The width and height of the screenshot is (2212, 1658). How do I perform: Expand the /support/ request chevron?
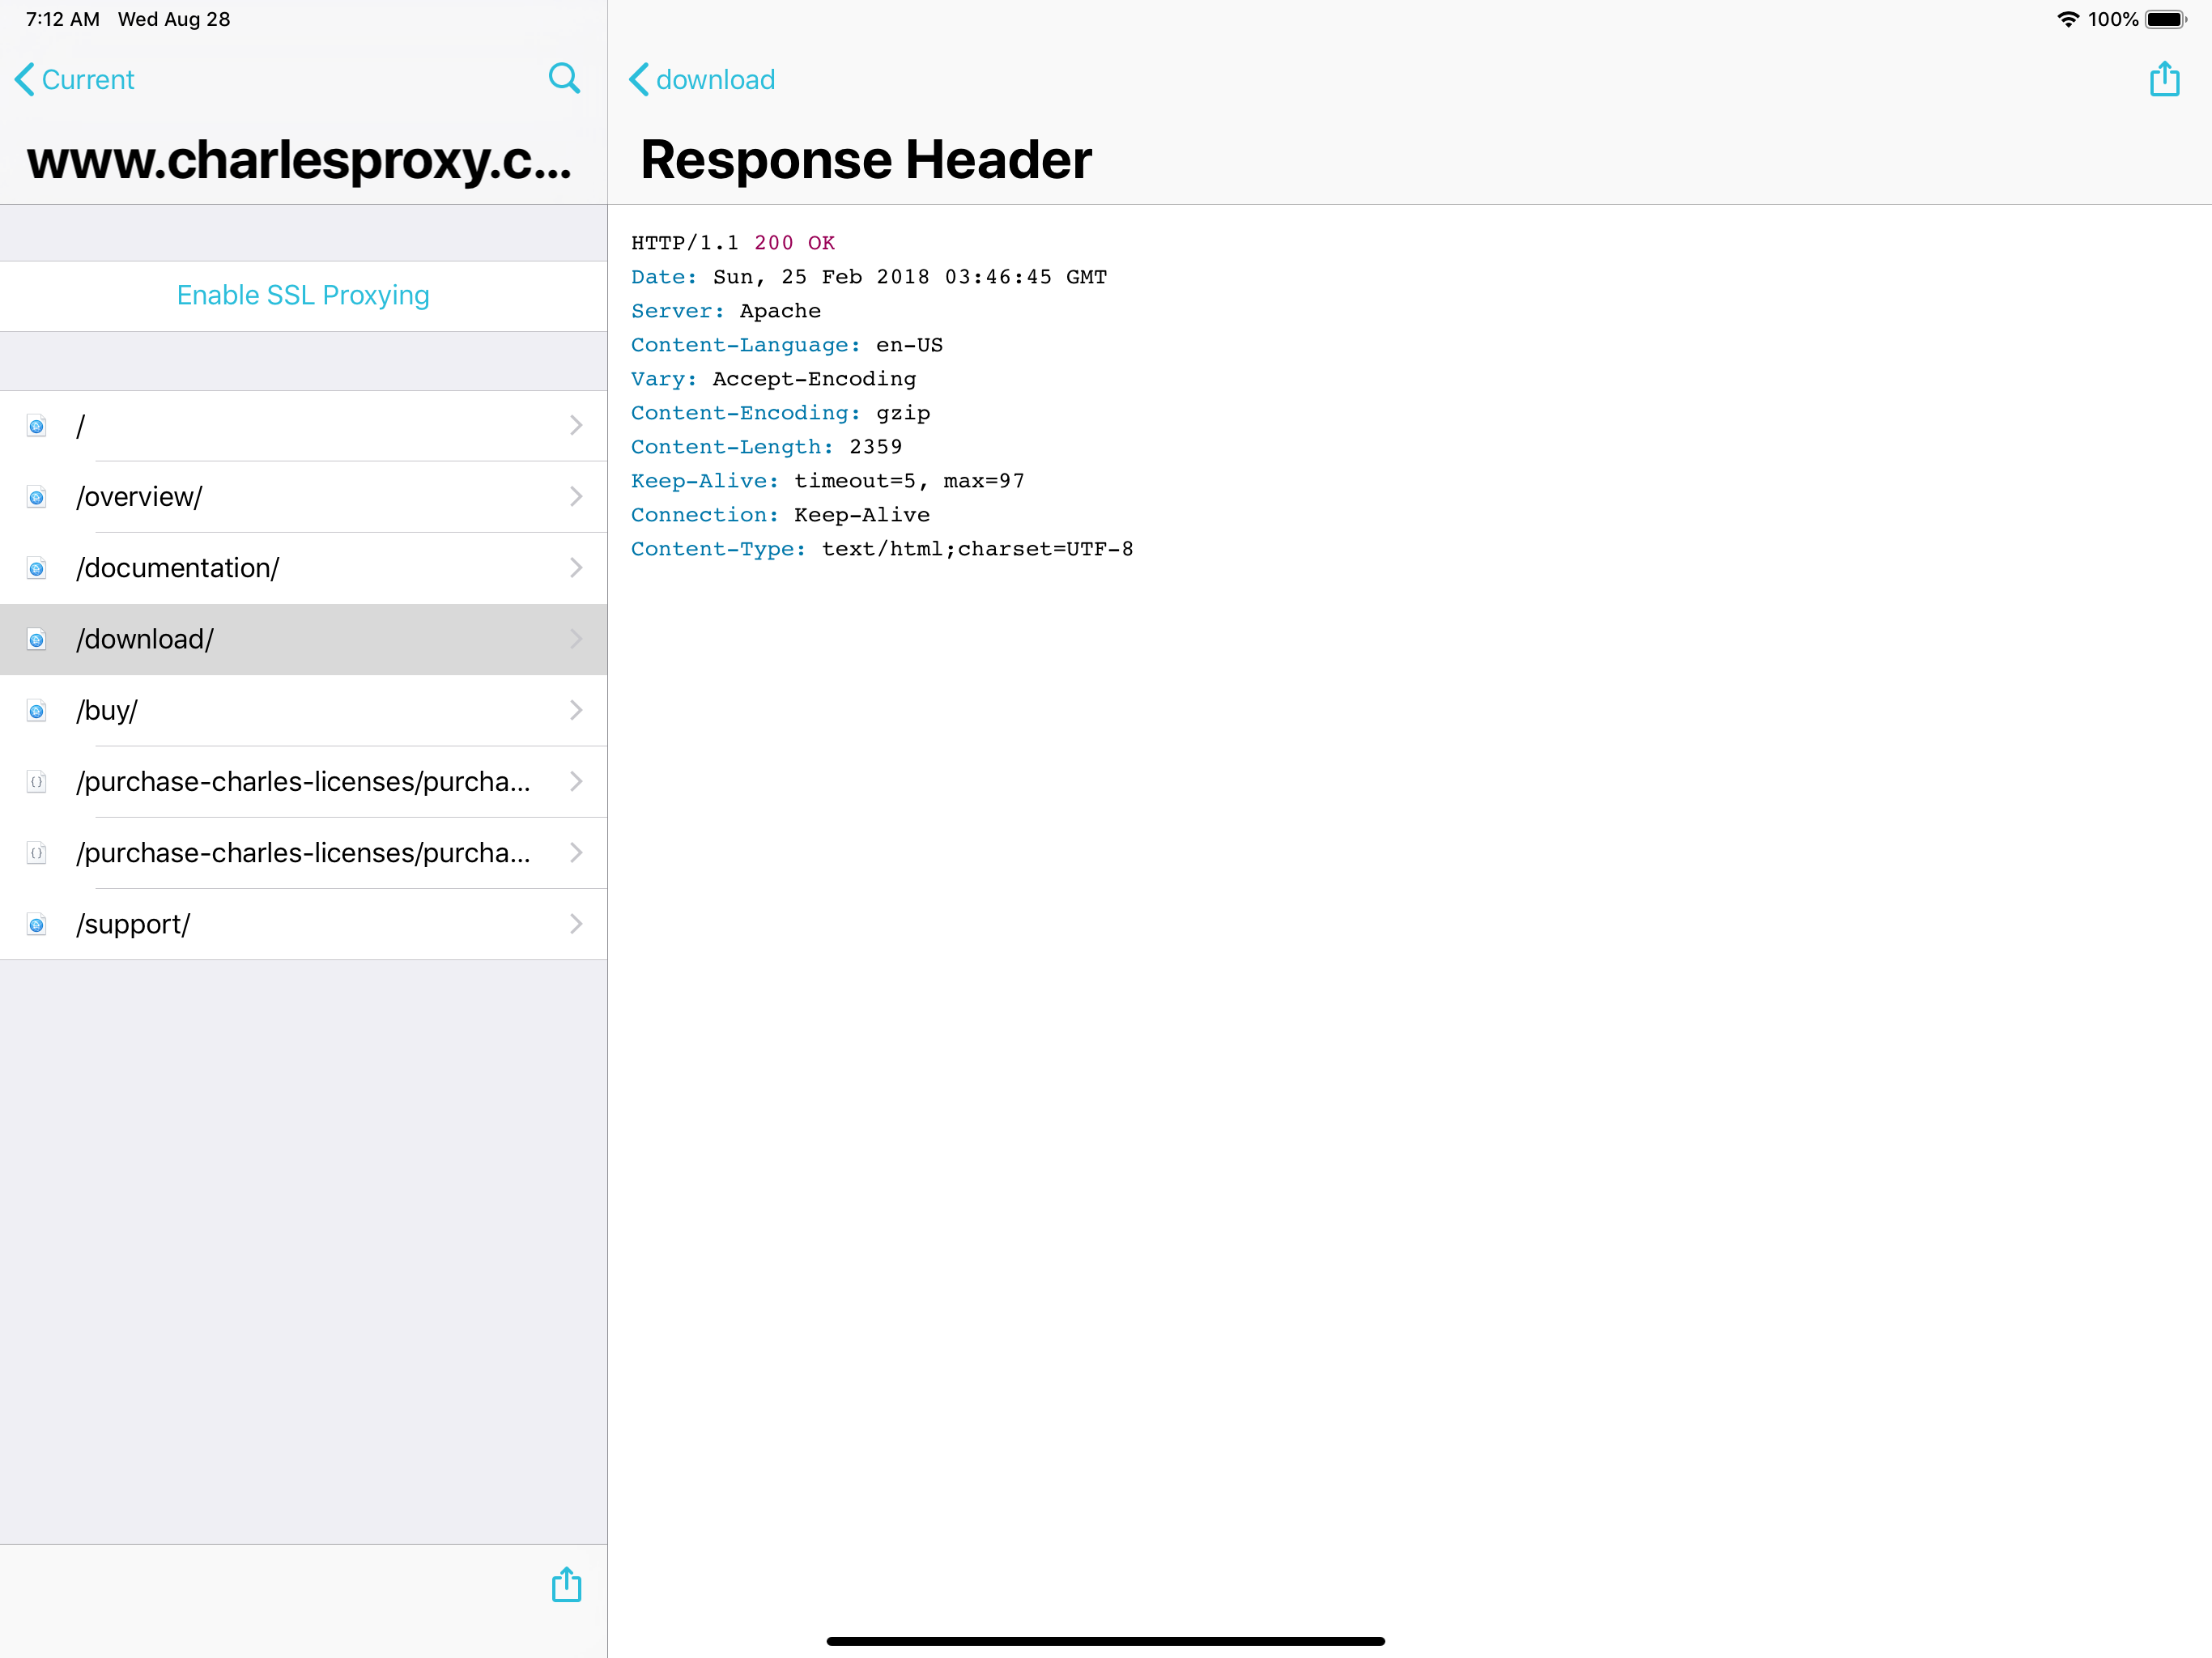tap(576, 924)
